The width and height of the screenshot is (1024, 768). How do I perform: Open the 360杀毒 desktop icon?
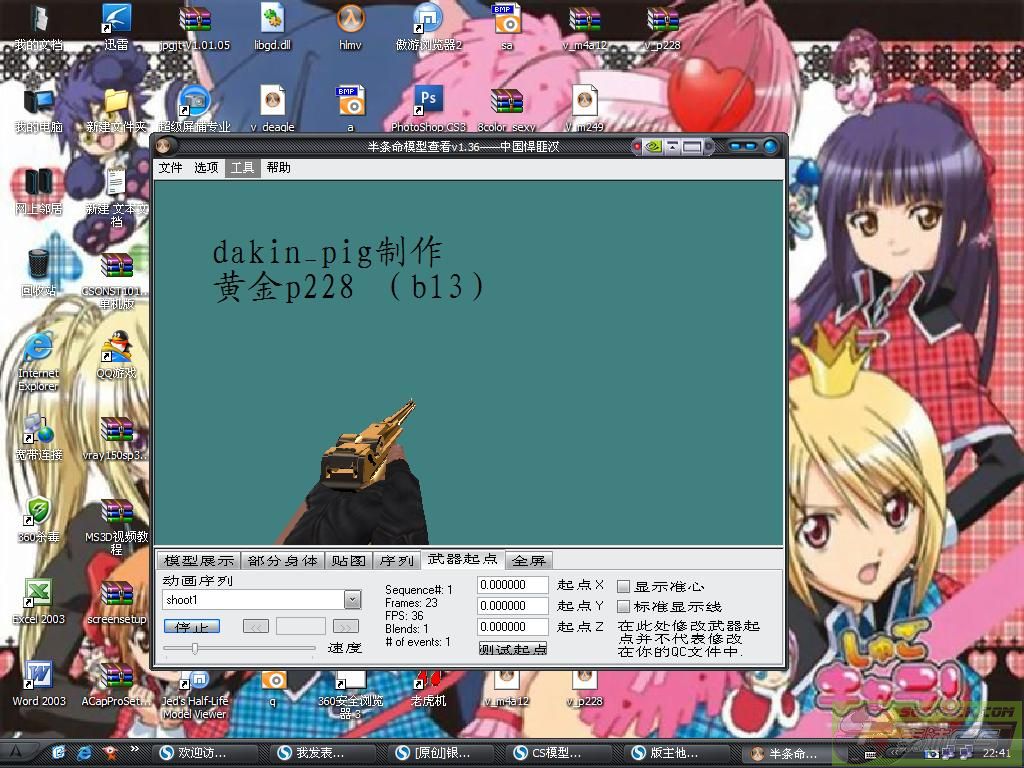pyautogui.click(x=38, y=513)
